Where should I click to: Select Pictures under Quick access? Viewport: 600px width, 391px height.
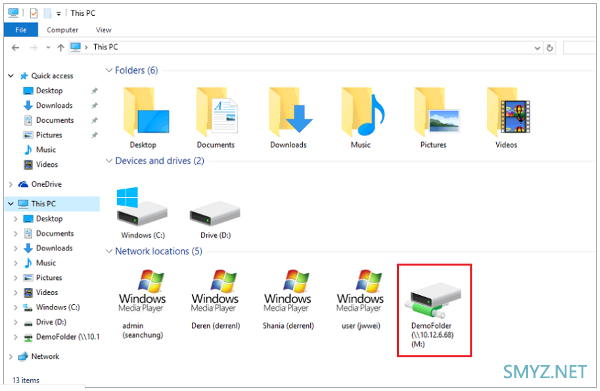point(49,135)
